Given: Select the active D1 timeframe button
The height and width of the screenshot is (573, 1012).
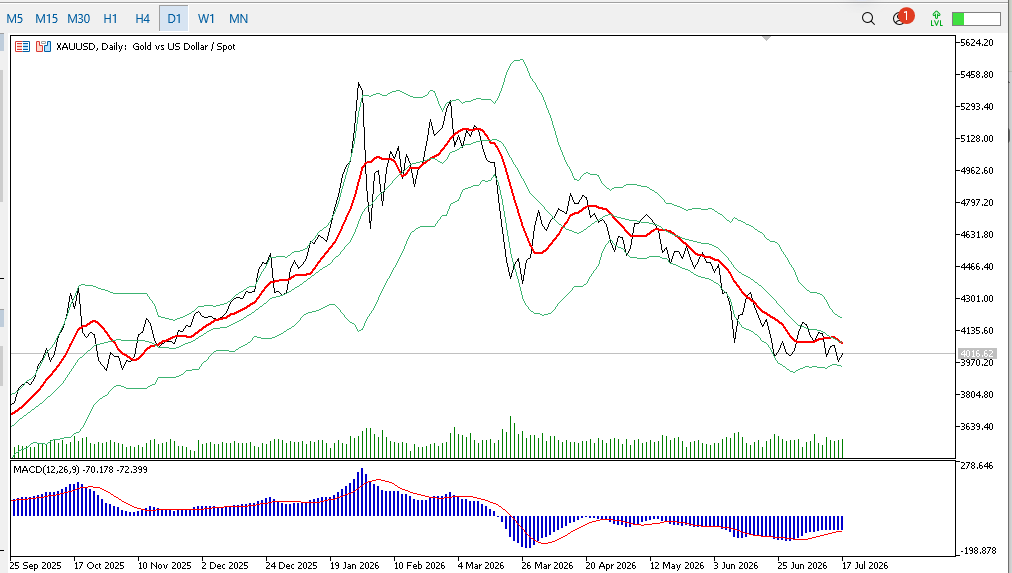Looking at the screenshot, I should (174, 19).
